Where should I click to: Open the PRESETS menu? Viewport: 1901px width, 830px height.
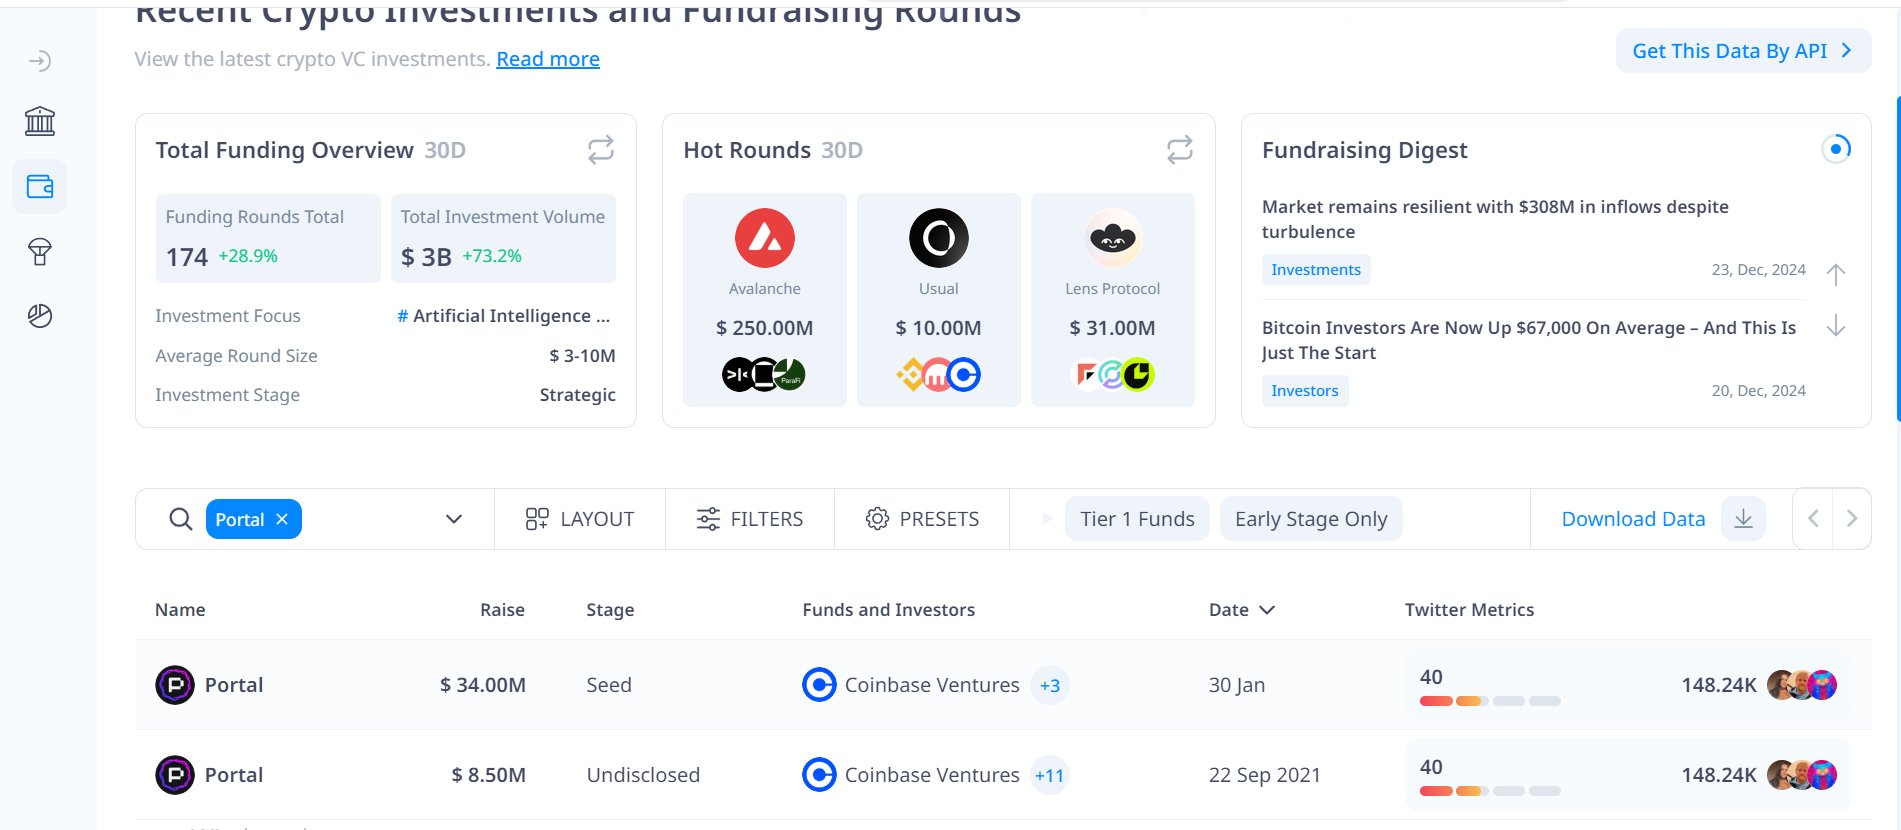(922, 519)
